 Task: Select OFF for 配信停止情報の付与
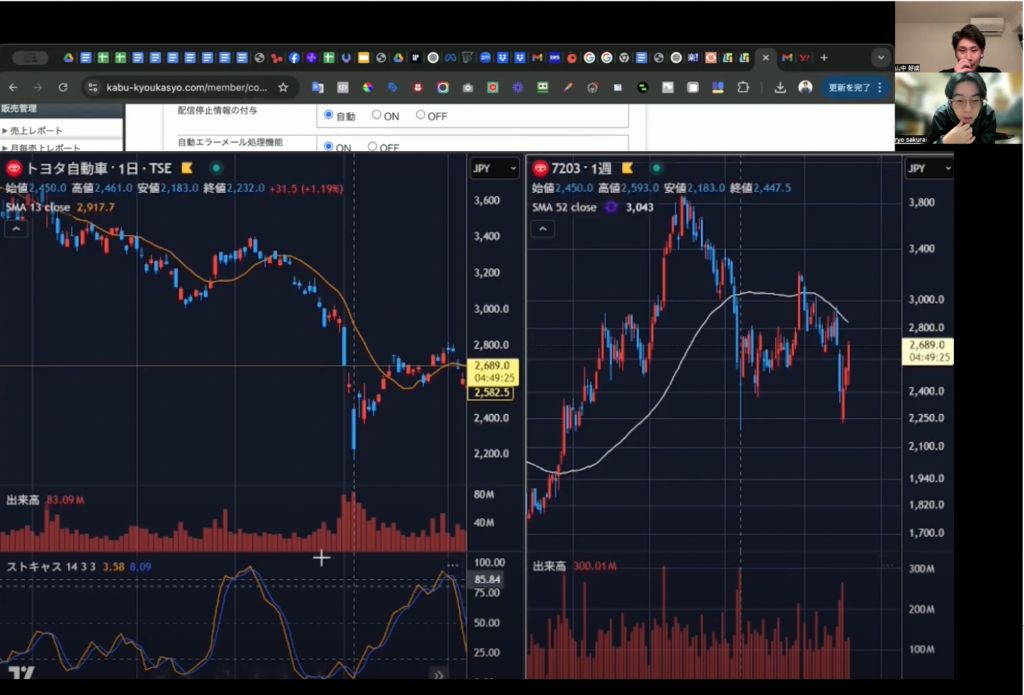click(420, 114)
